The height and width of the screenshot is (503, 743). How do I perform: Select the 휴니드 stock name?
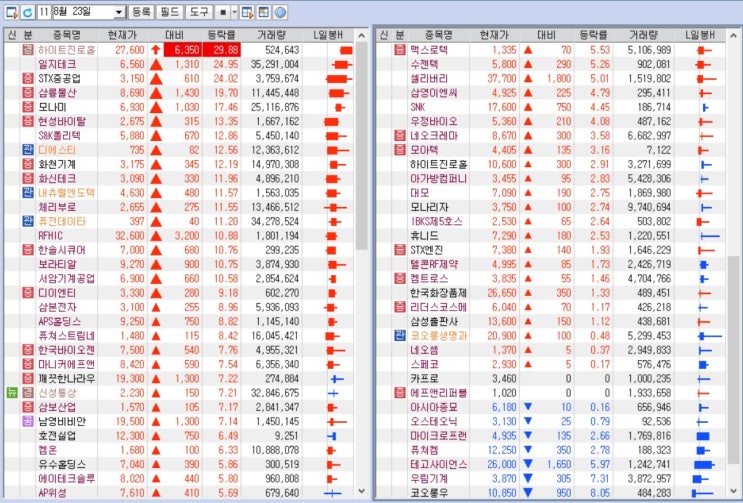tap(424, 235)
